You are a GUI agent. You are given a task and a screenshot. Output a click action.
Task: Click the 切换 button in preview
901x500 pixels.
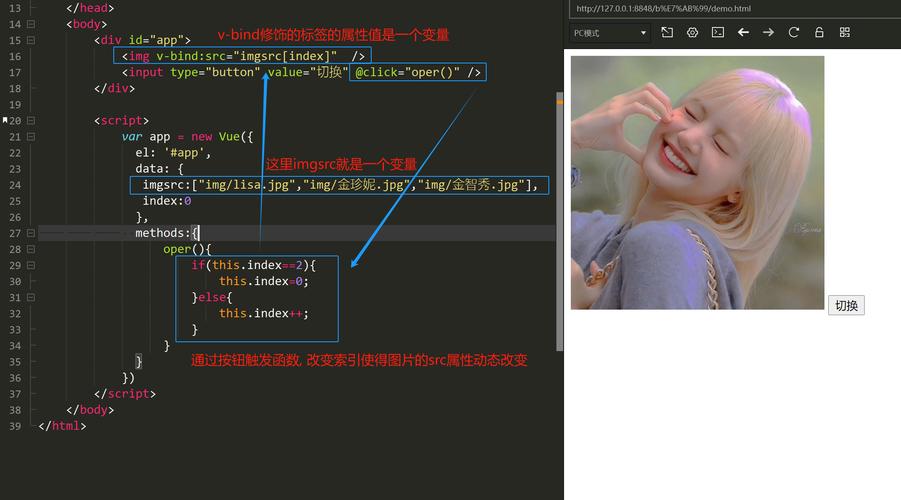846,305
